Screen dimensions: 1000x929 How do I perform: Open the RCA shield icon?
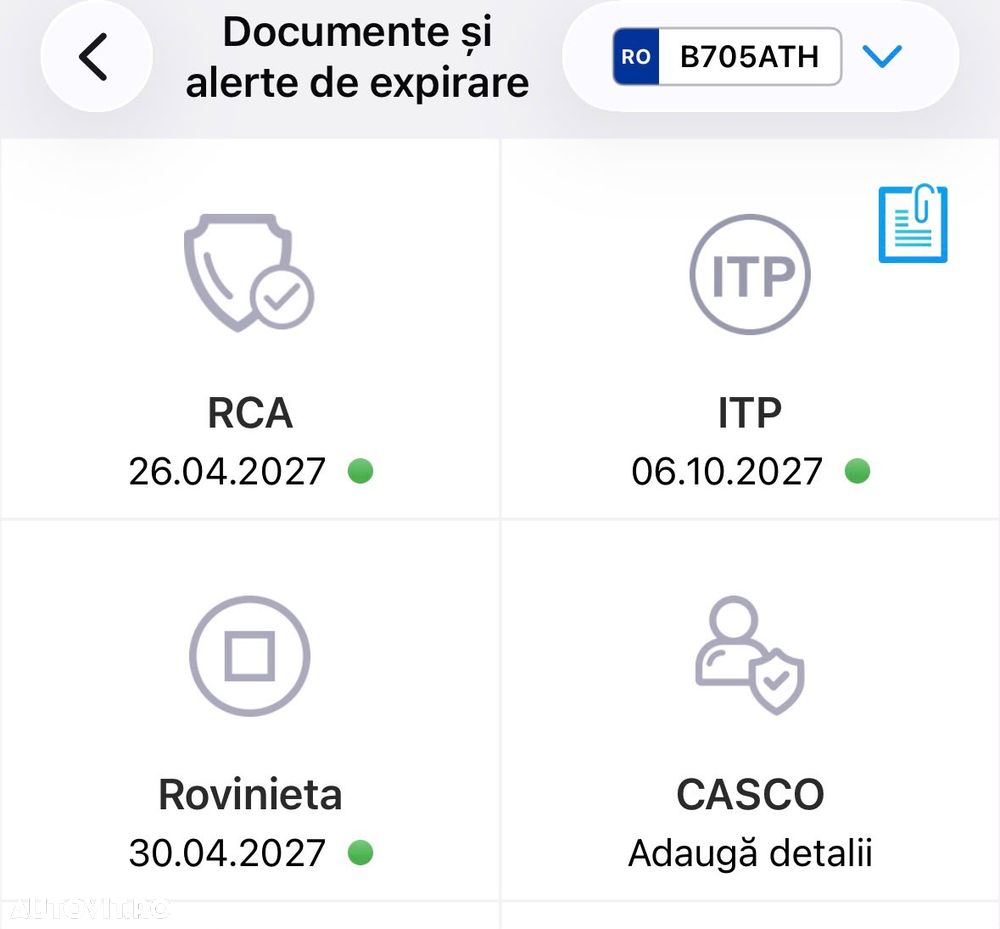click(x=249, y=273)
